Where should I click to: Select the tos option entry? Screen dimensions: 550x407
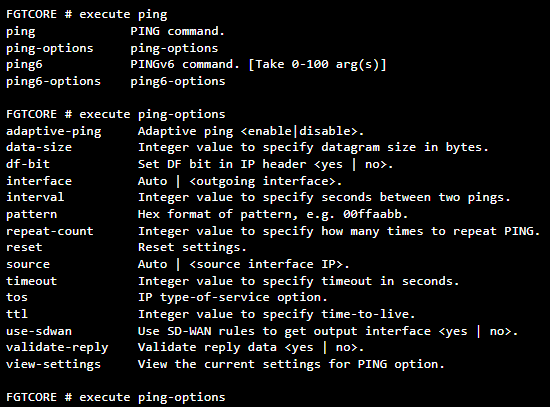pyautogui.click(x=17, y=297)
